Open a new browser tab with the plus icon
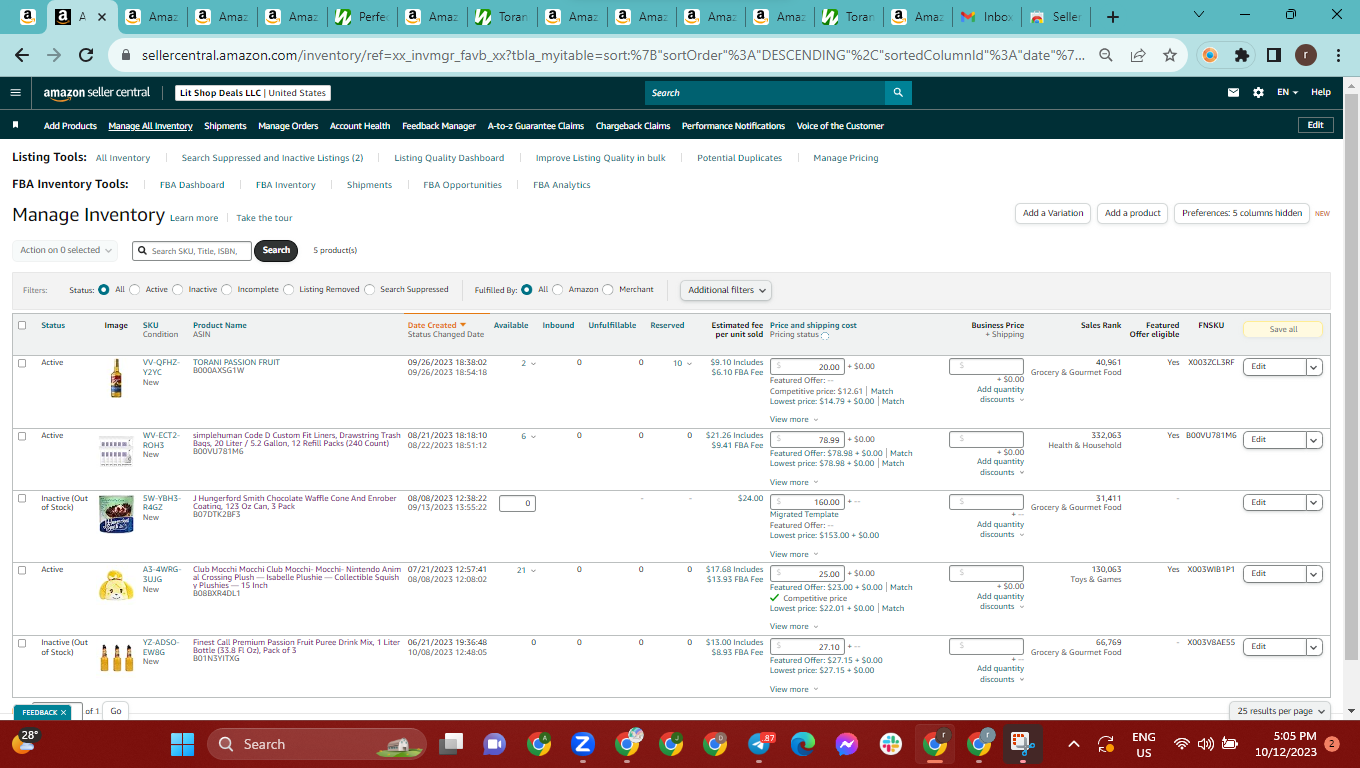The image size is (1360, 768). 1113,17
